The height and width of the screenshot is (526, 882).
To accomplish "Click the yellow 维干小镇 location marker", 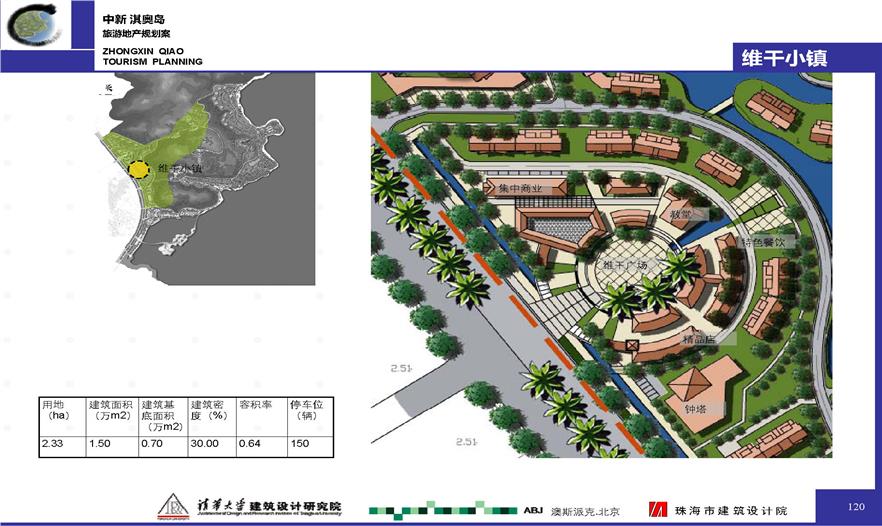I will click(139, 170).
